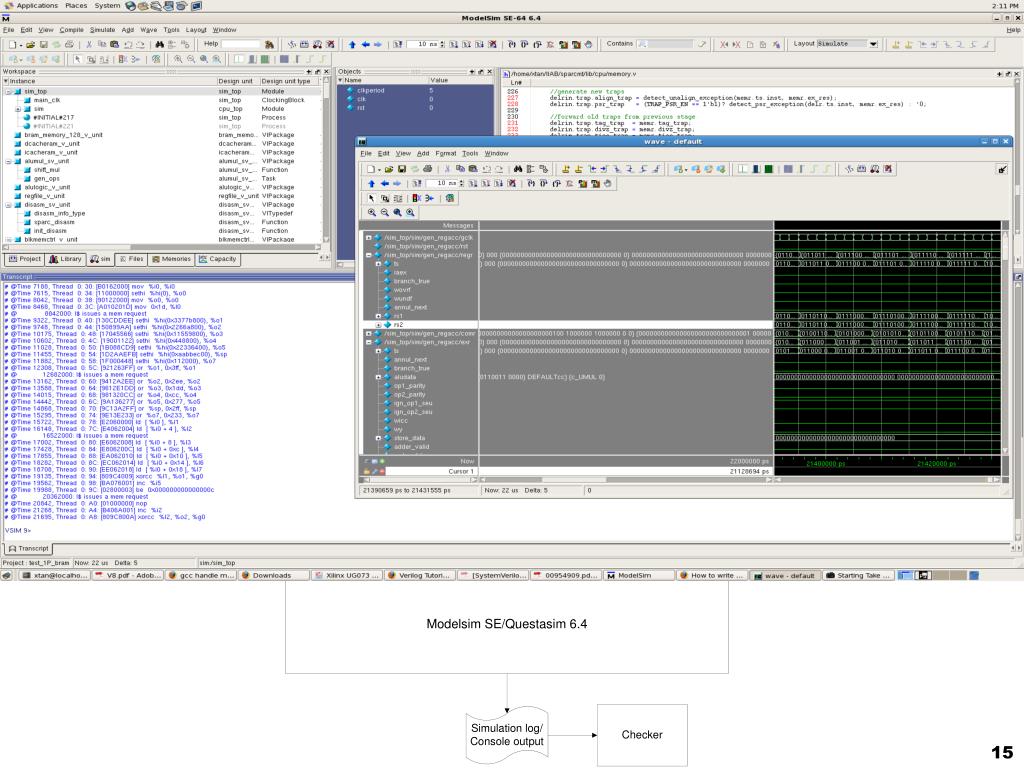
Task: Click the 'gcc handle m...' taskbar button
Action: [202, 576]
